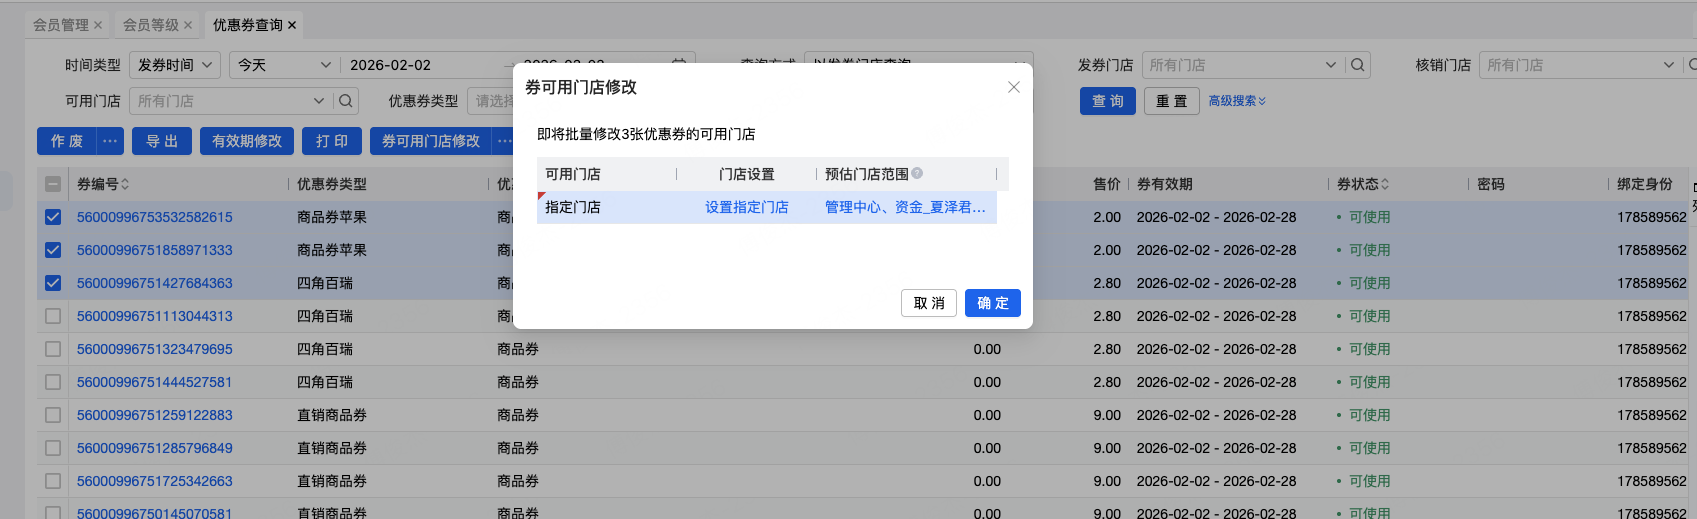
Task: Open coupon link 56000996751858971333
Action: [155, 250]
